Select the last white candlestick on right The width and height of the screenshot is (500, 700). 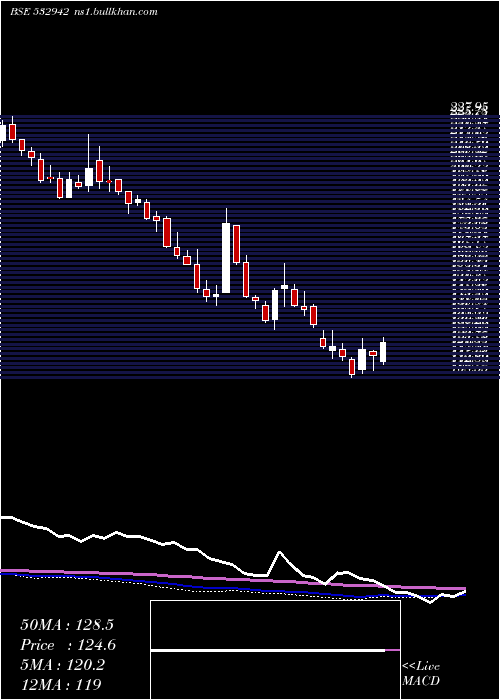point(383,352)
